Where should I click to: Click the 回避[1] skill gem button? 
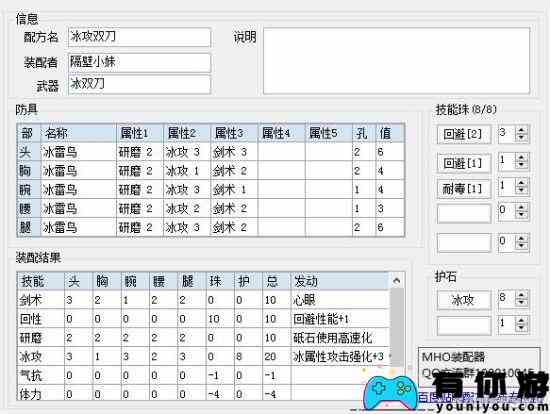tap(464, 163)
